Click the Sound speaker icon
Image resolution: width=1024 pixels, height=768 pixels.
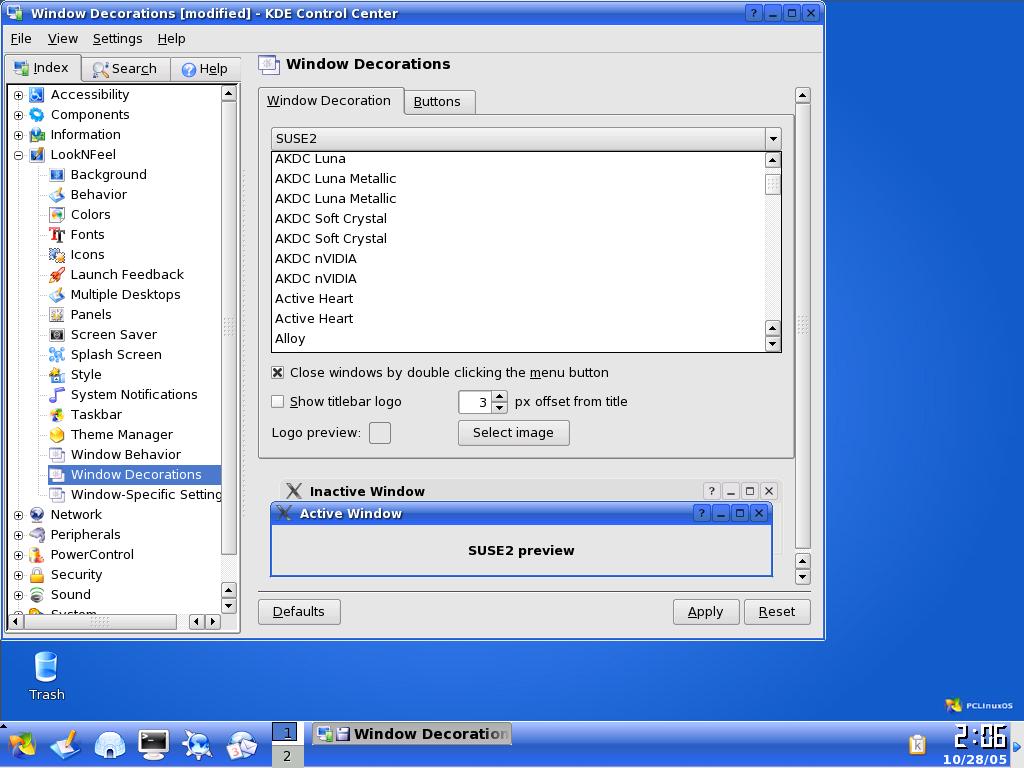click(37, 595)
